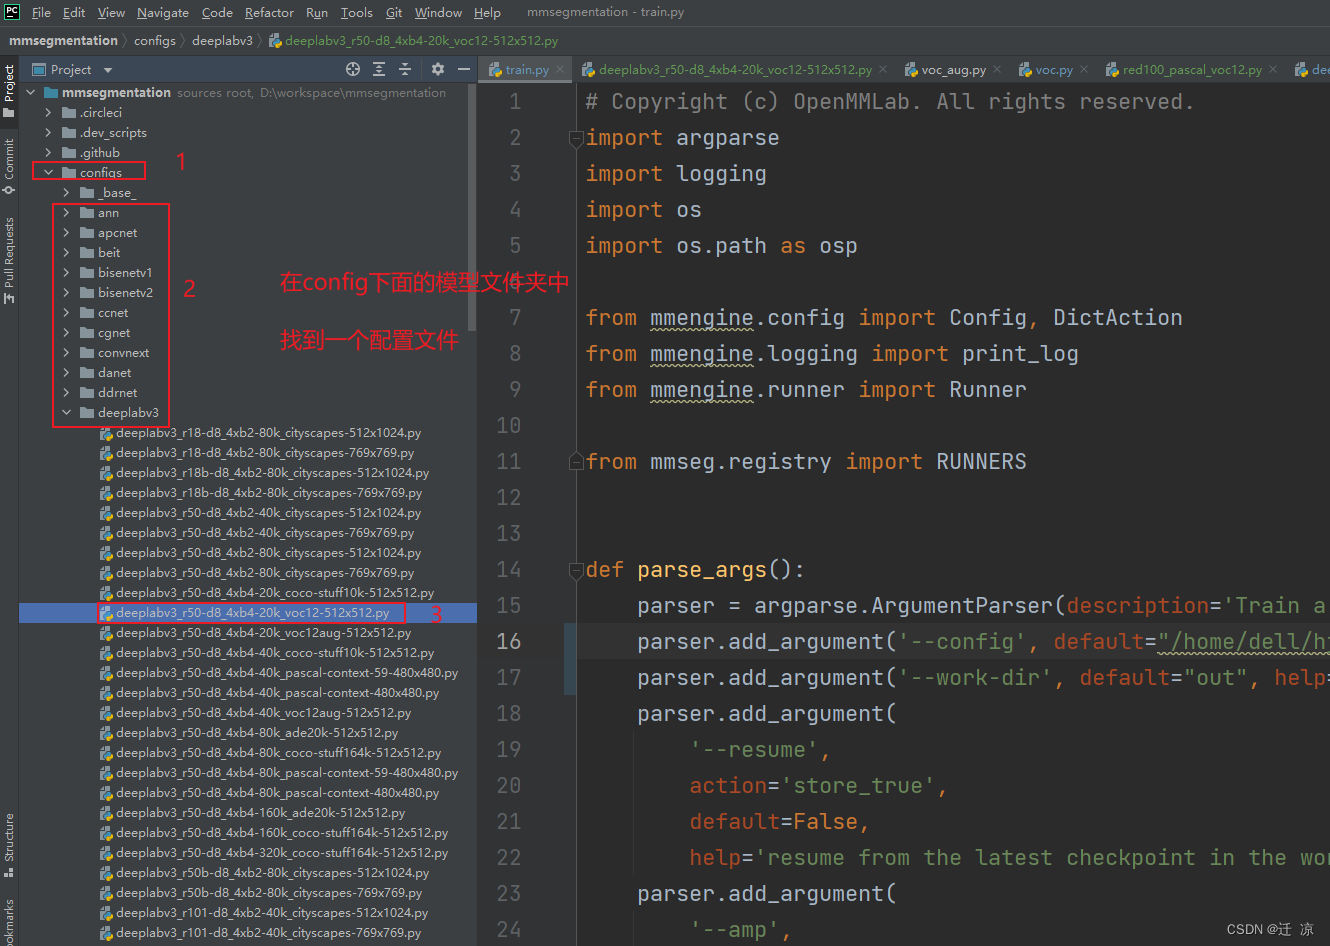Expand the .circleci folder
This screenshot has width=1330, height=946.
point(48,112)
